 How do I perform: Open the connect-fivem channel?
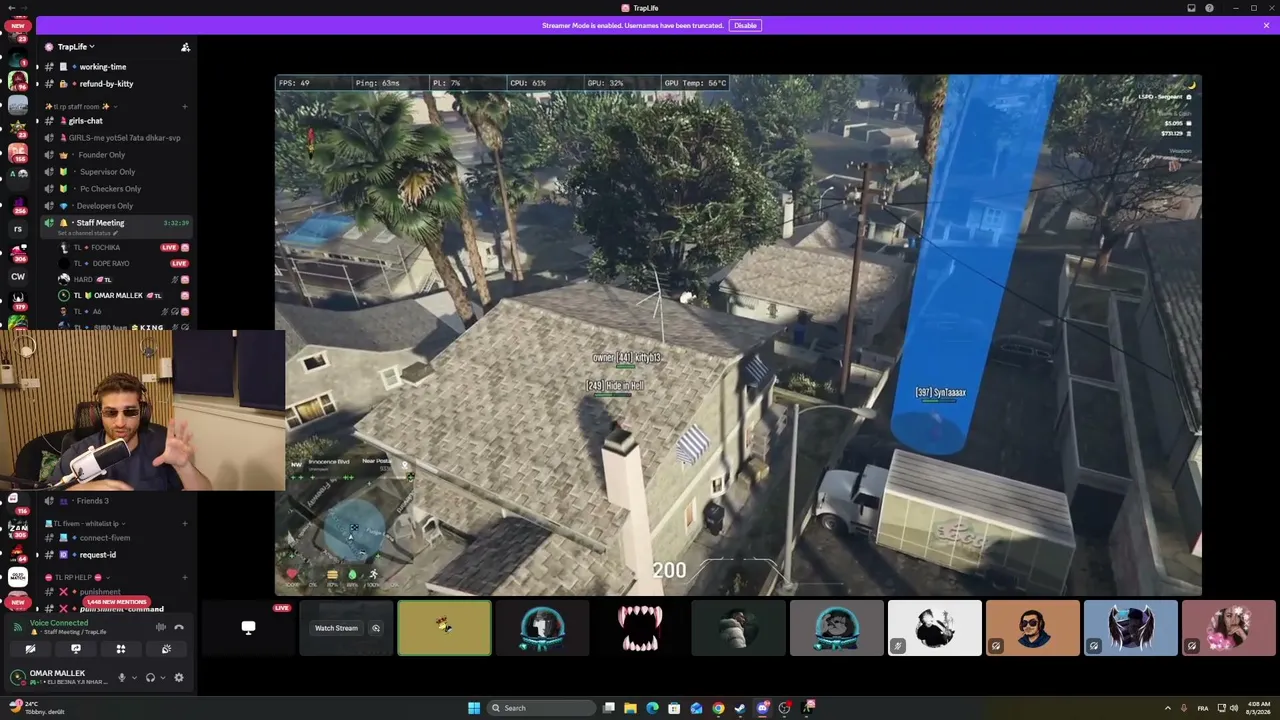tap(104, 538)
